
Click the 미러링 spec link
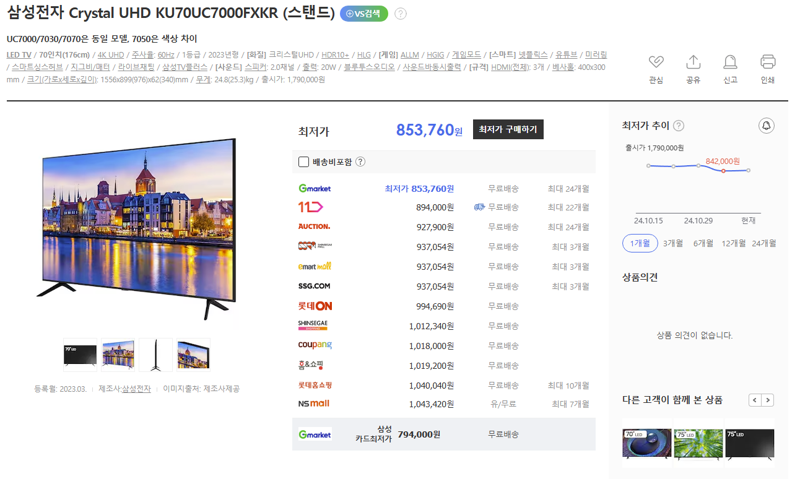[x=596, y=55]
